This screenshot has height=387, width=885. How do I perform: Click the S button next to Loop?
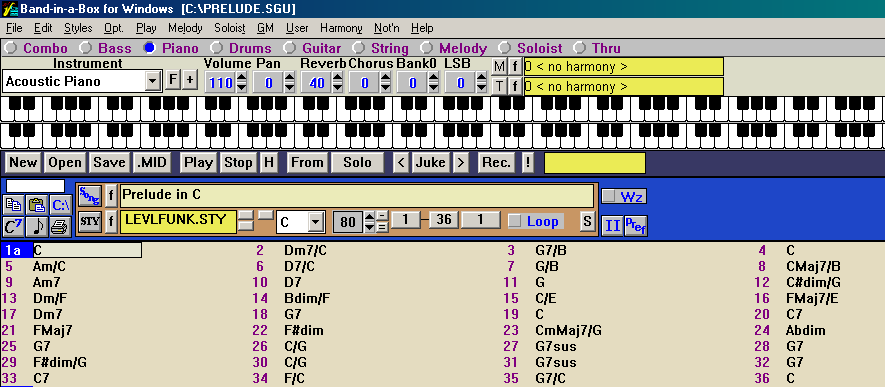click(x=587, y=221)
